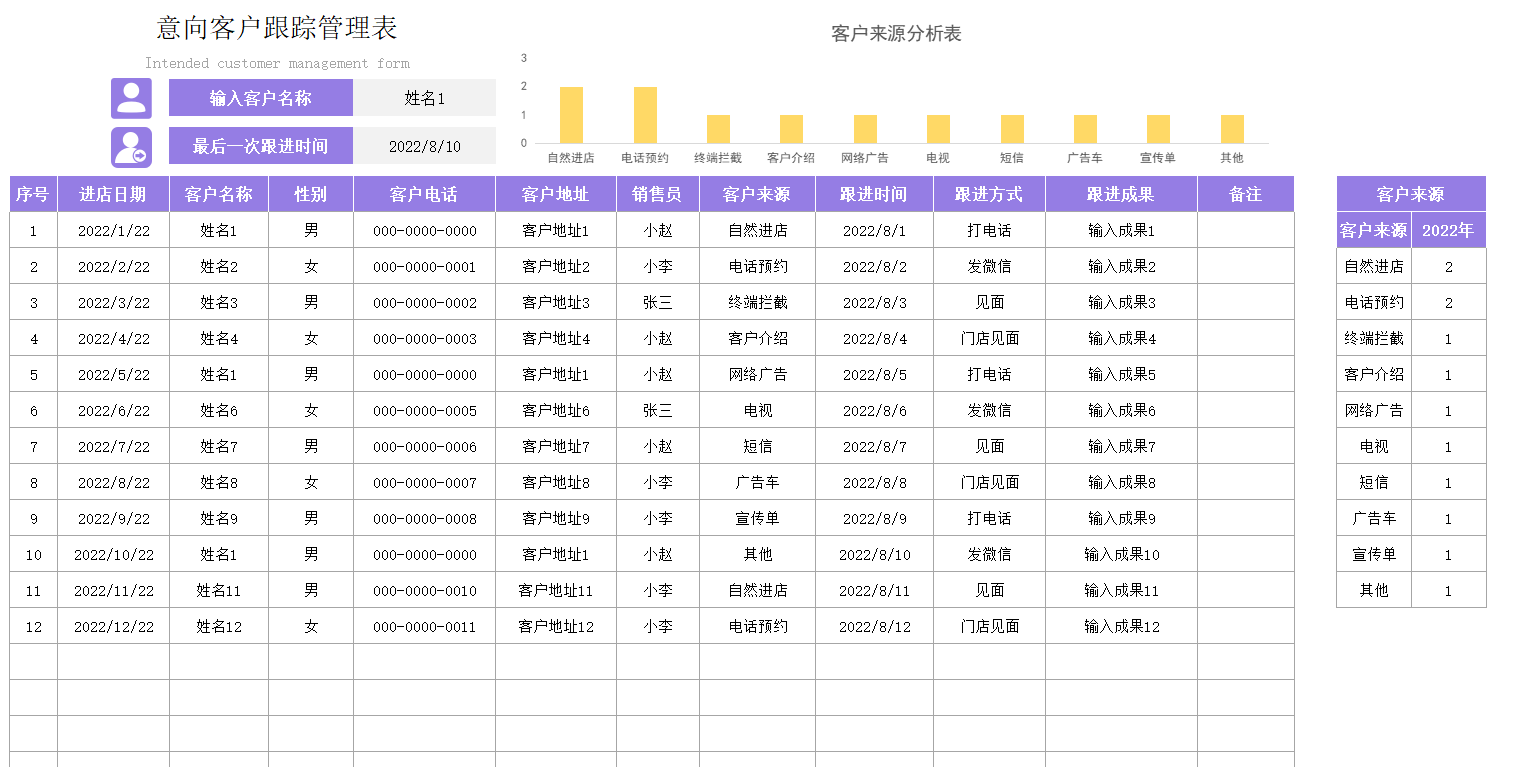
Task: Select the result cell 输入成果10
Action: (x=1121, y=554)
